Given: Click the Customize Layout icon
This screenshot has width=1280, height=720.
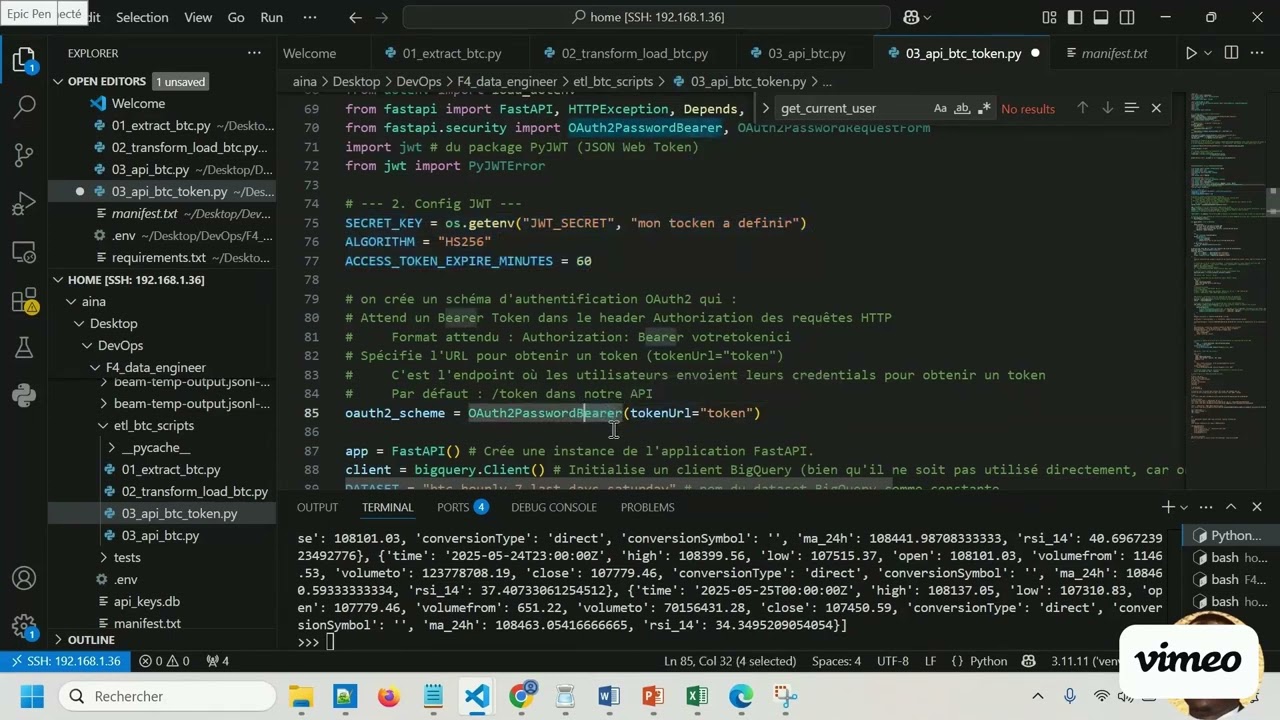Looking at the screenshot, I should pyautogui.click(x=1049, y=17).
